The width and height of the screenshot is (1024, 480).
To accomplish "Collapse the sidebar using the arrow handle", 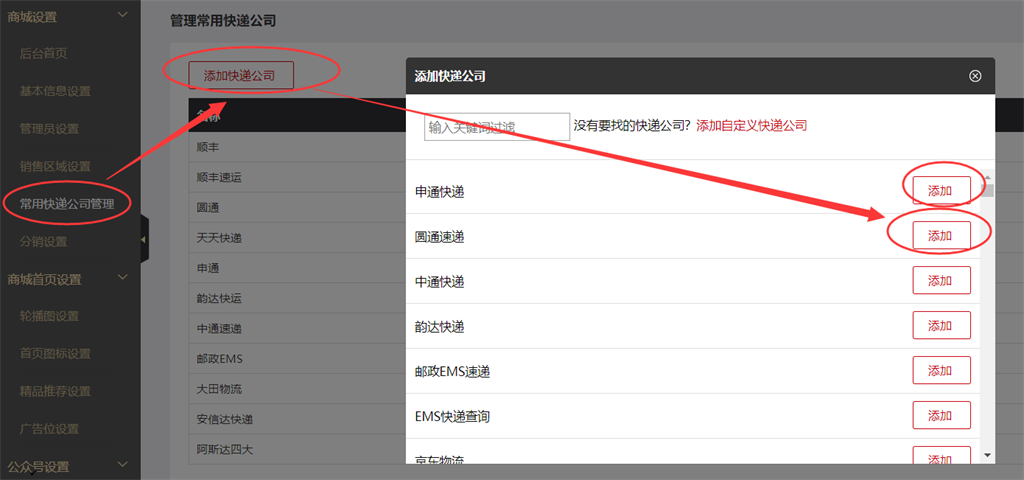I will pyautogui.click(x=144, y=240).
